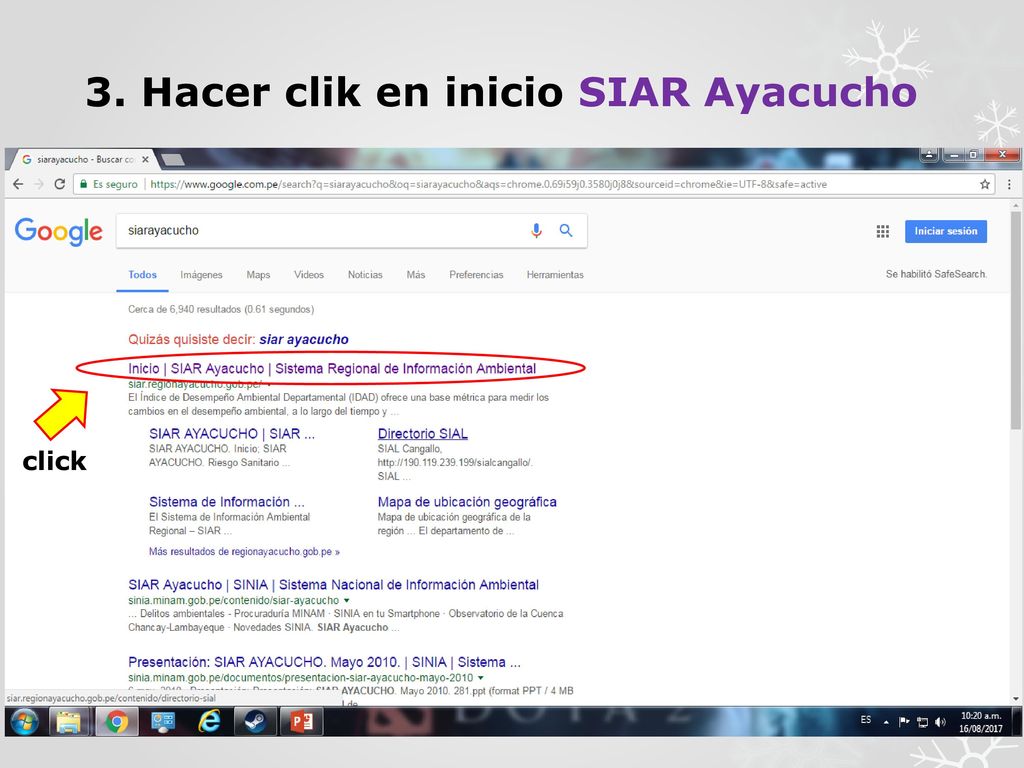Click 'Cerca de 6,940 resultados' text
The image size is (1024, 768).
[x=221, y=310]
